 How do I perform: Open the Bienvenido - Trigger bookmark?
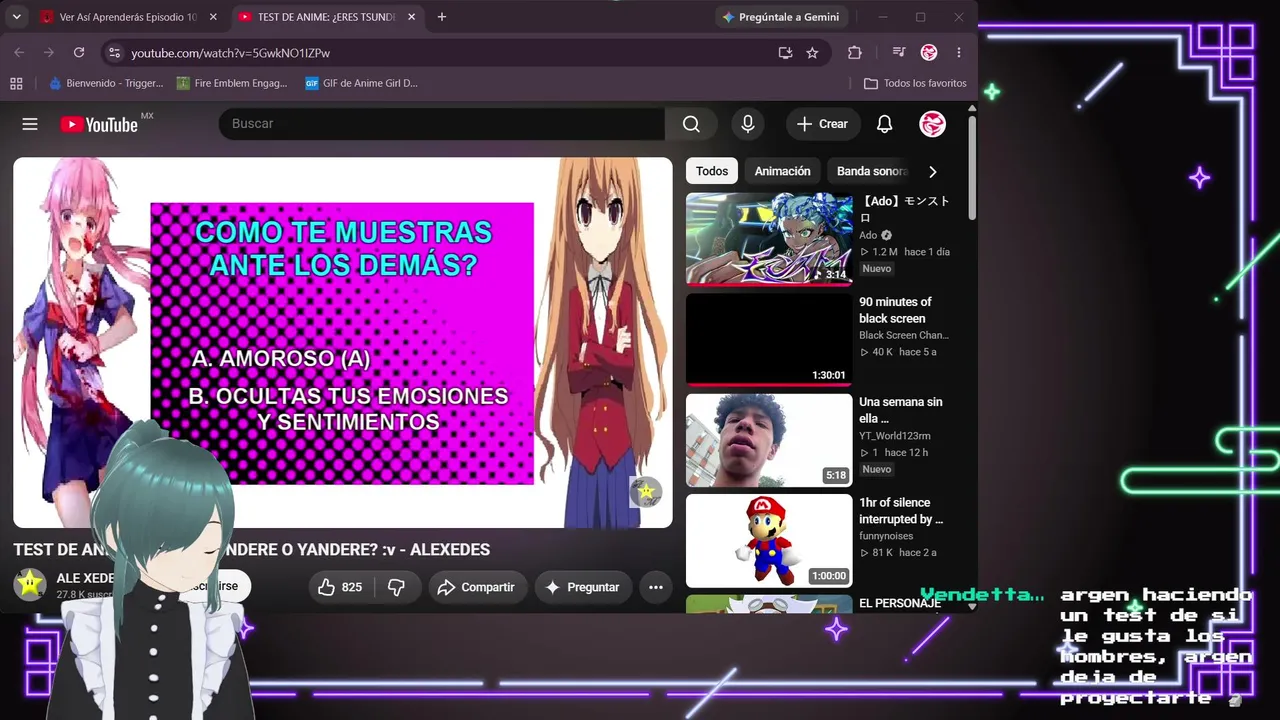coord(106,83)
